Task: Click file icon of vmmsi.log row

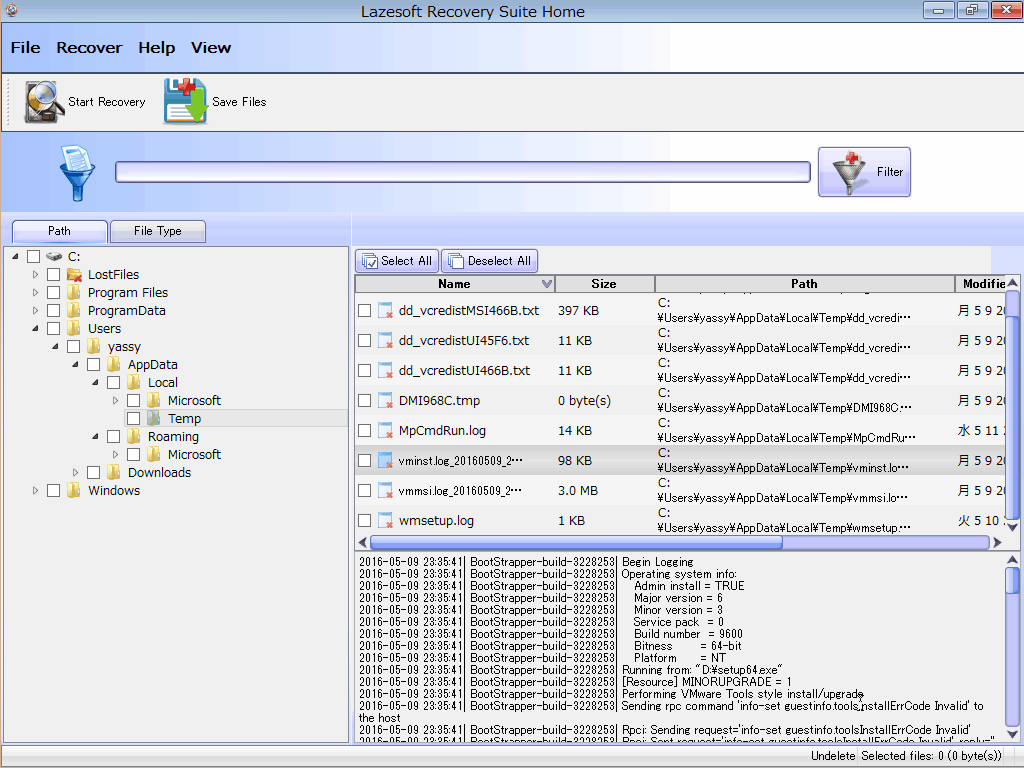Action: pos(385,491)
